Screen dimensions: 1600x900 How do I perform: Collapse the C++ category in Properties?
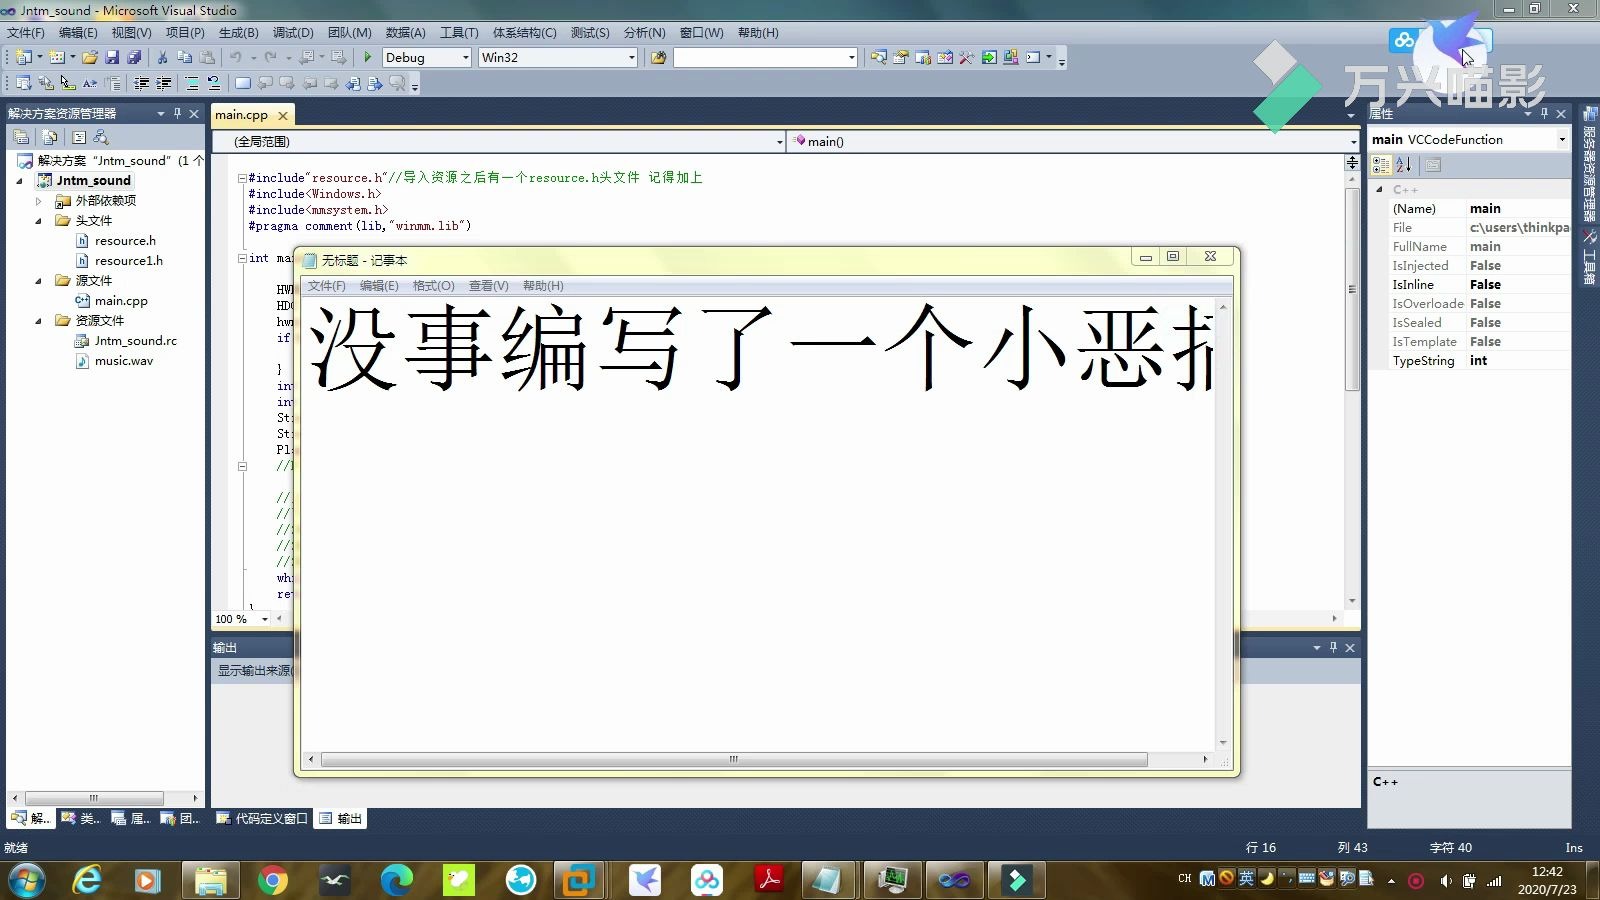point(1380,189)
